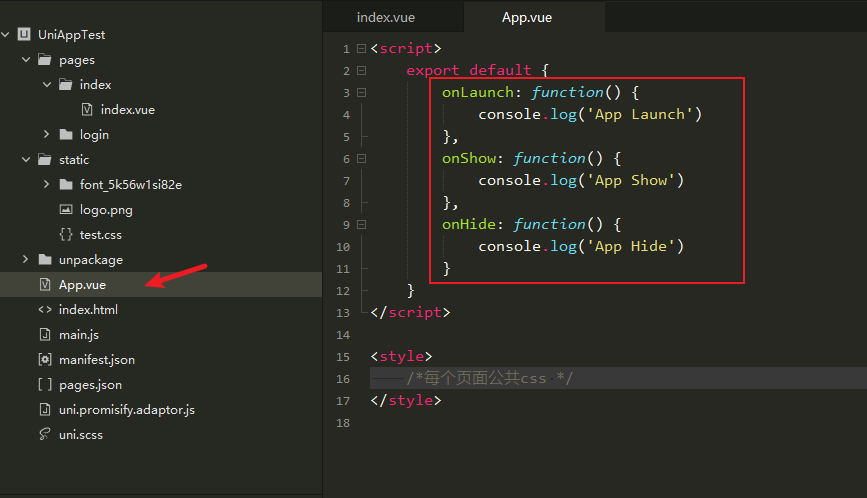Select the UniAppTest project name
The height and width of the screenshot is (498, 867).
pos(71,35)
